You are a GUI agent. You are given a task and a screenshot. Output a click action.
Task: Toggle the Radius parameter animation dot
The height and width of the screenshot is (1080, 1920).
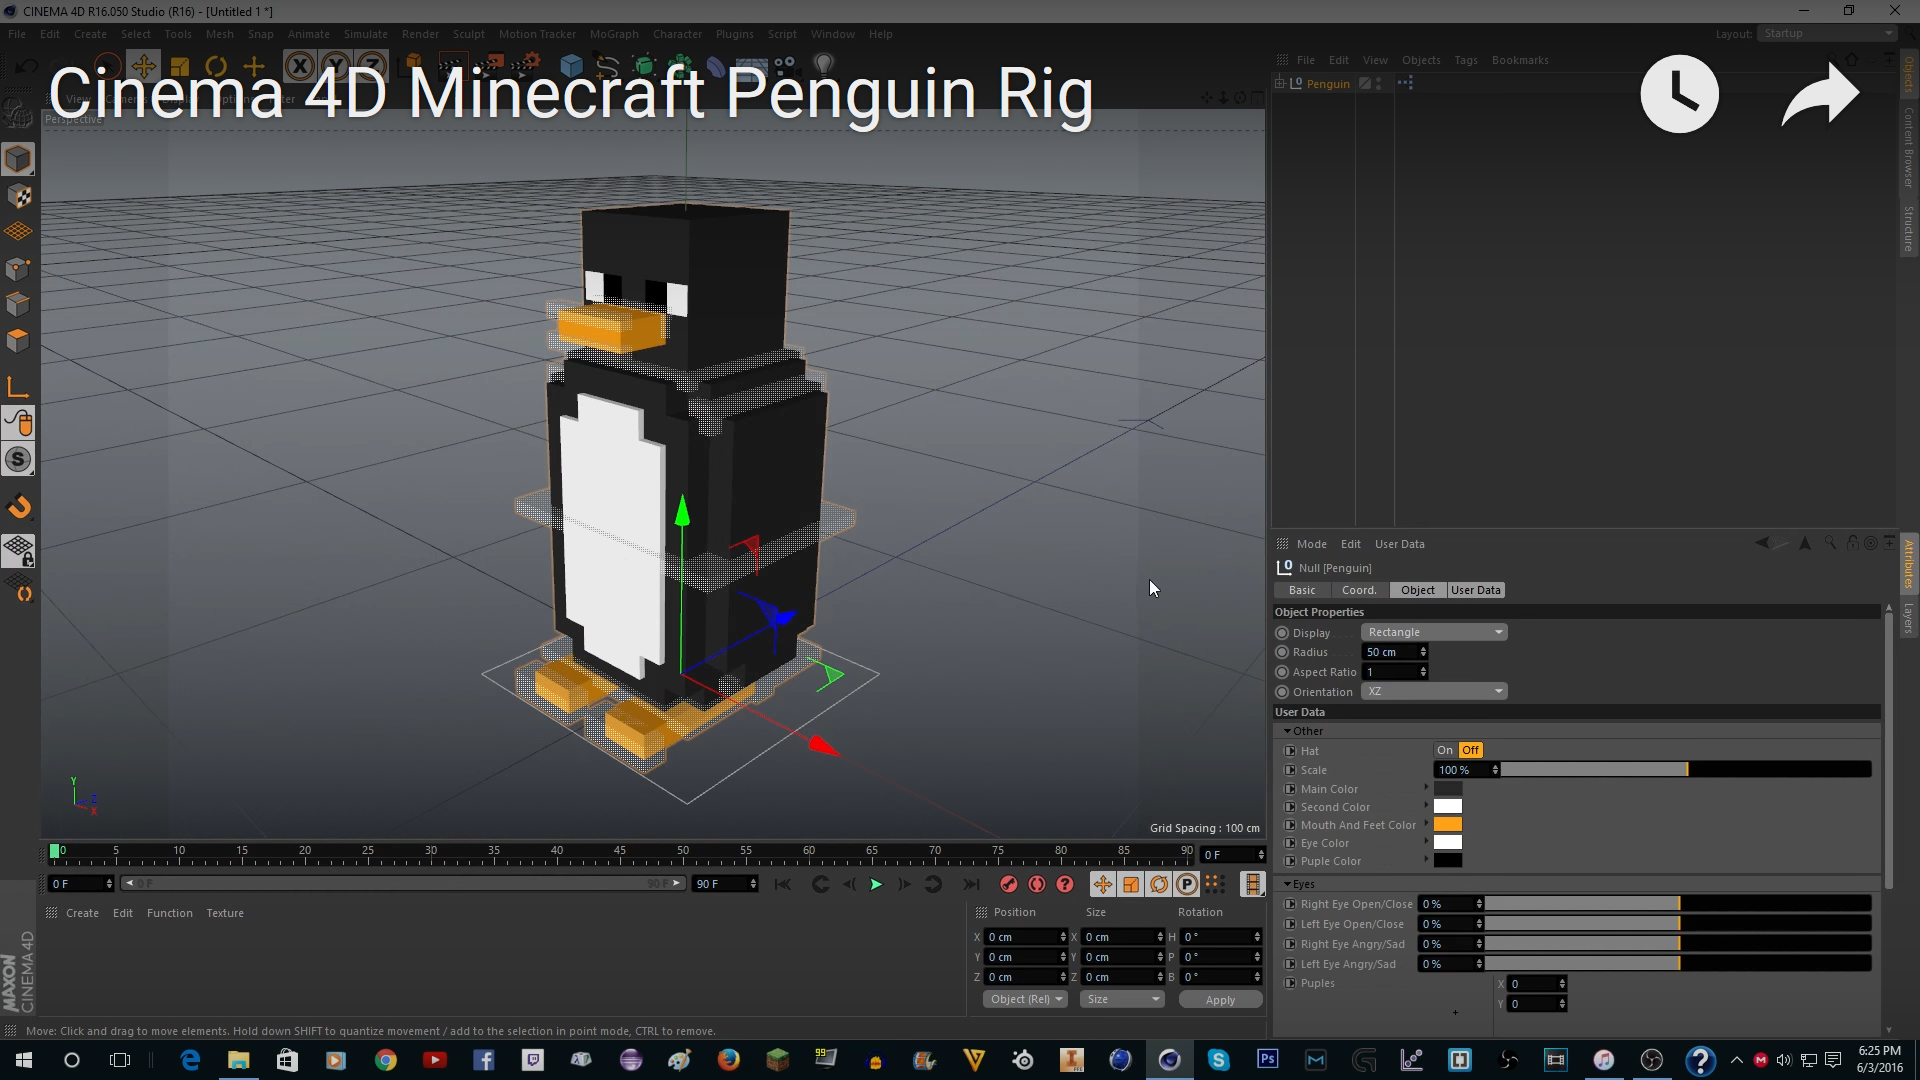pos(1282,652)
